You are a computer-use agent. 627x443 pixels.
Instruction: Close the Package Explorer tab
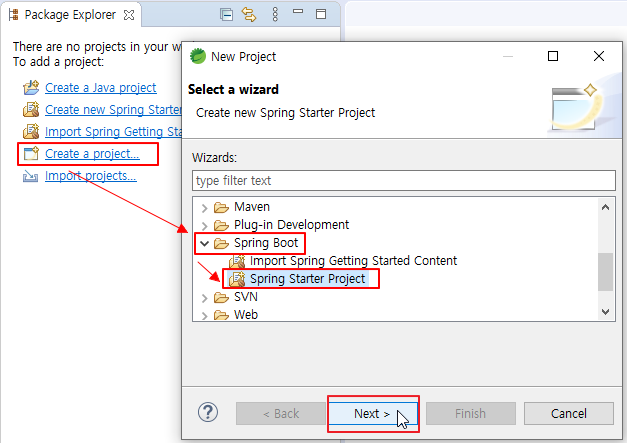[129, 15]
